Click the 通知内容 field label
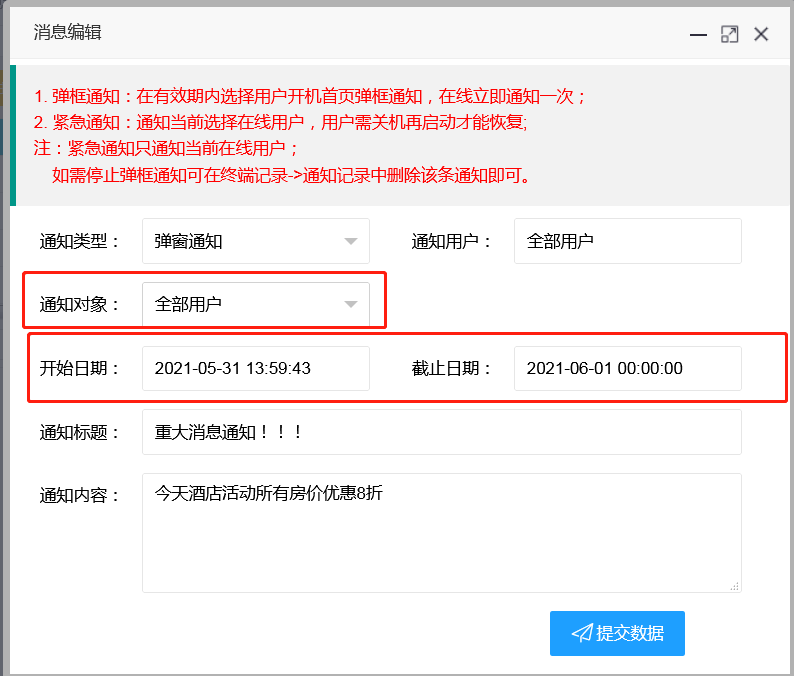The width and height of the screenshot is (794, 676). 79,495
